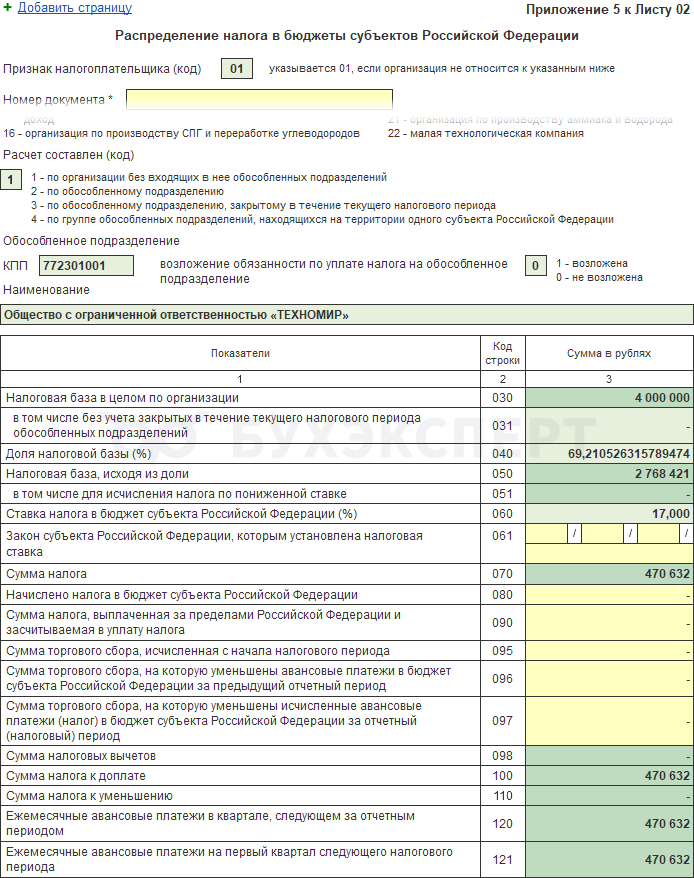The height and width of the screenshot is (878, 694).
Task: Click the line 031 amount cell
Action: (x=609, y=426)
